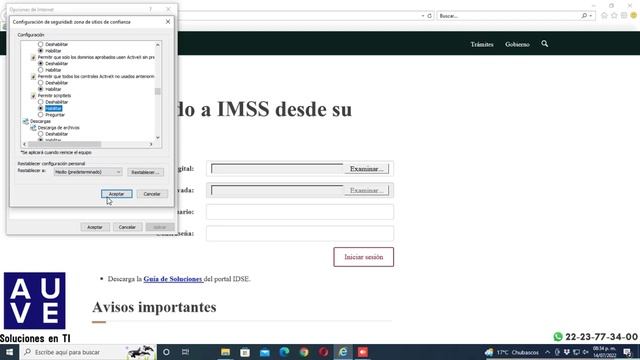The image size is (640, 360).
Task: Open Google Chrome from the taskbar
Action: 304,352
